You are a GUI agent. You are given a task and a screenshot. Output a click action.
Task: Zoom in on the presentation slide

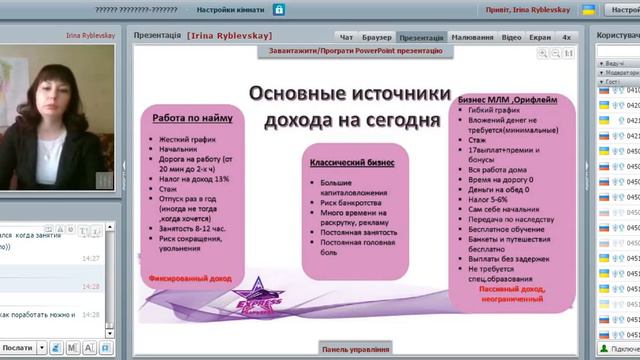[543, 53]
